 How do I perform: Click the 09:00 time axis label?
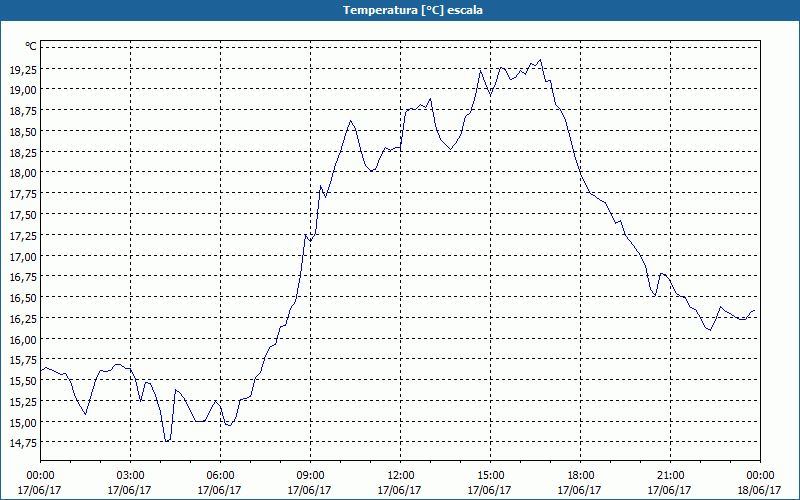click(310, 476)
